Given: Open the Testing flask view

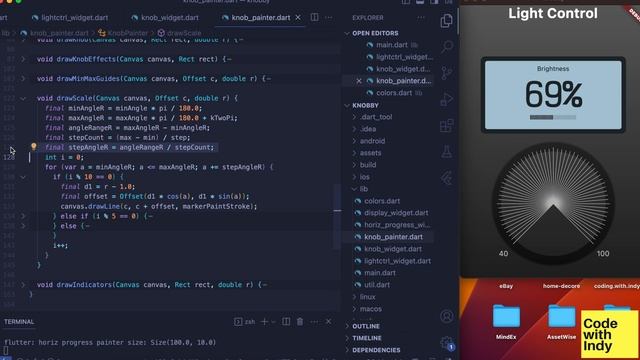Looking at the screenshot, I should (447, 152).
